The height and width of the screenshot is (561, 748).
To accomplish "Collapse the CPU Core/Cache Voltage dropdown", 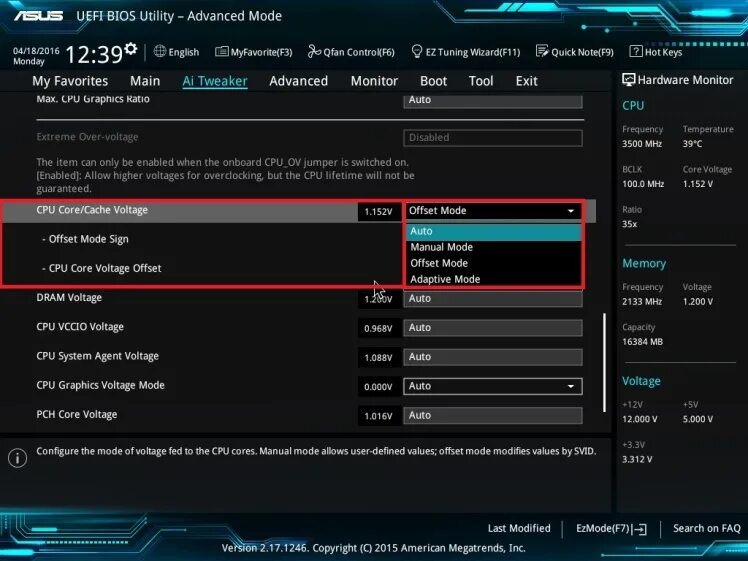I will 493,211.
